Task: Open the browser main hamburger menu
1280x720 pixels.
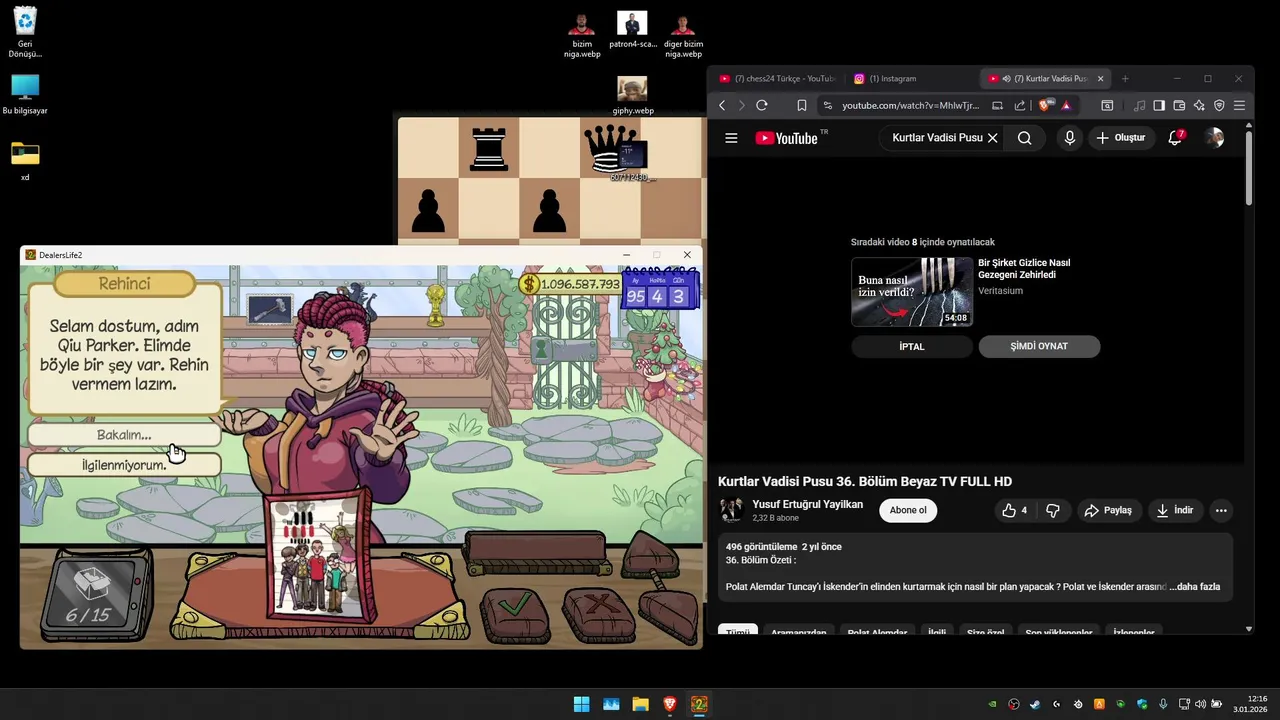Action: [x=1239, y=105]
